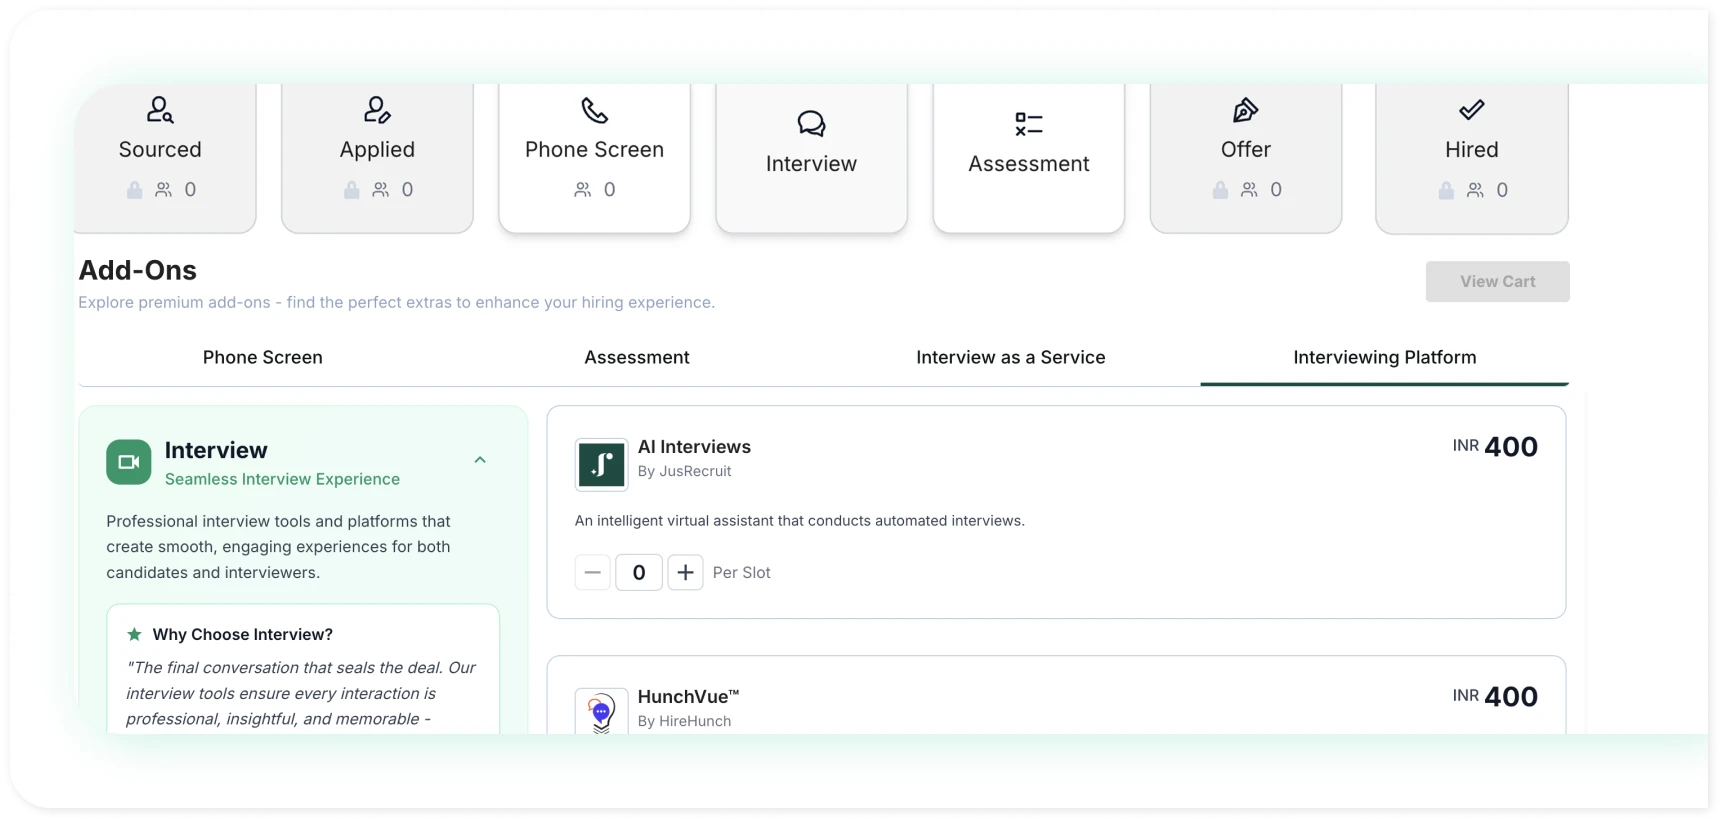Open the Hired pipeline stage label
This screenshot has width=1722, height=822.
pyautogui.click(x=1472, y=149)
